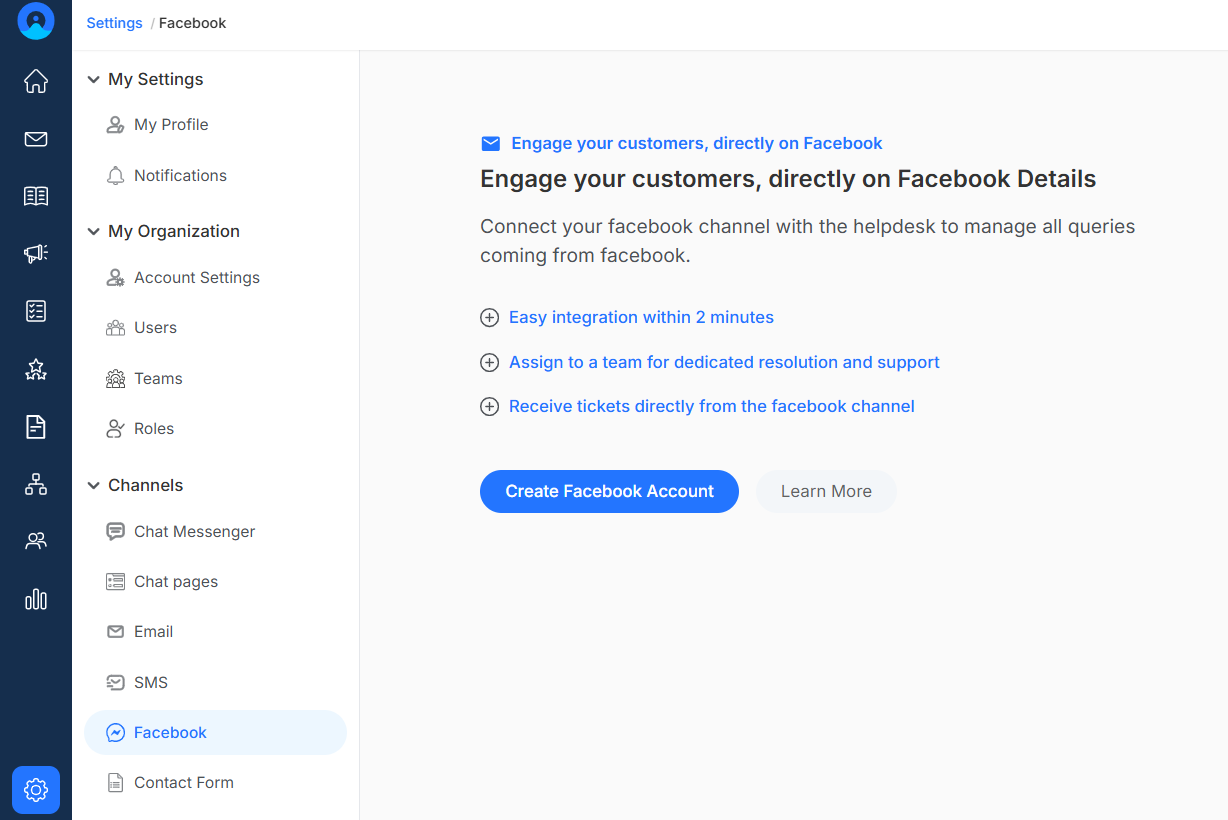Select Email channel label
This screenshot has width=1228, height=820.
(154, 632)
